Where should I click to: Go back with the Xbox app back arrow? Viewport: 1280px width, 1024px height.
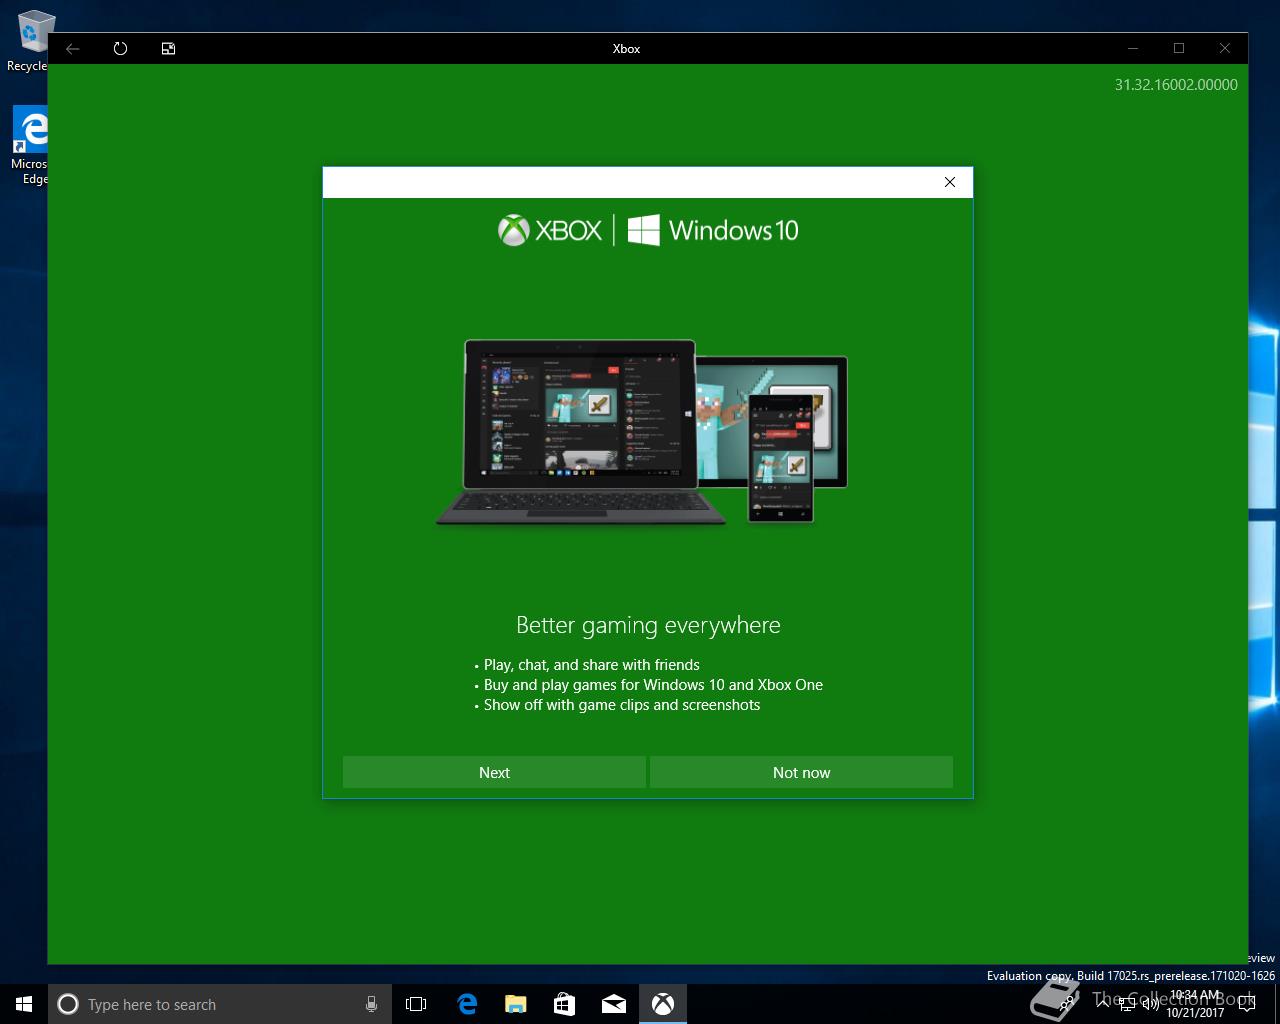73,48
